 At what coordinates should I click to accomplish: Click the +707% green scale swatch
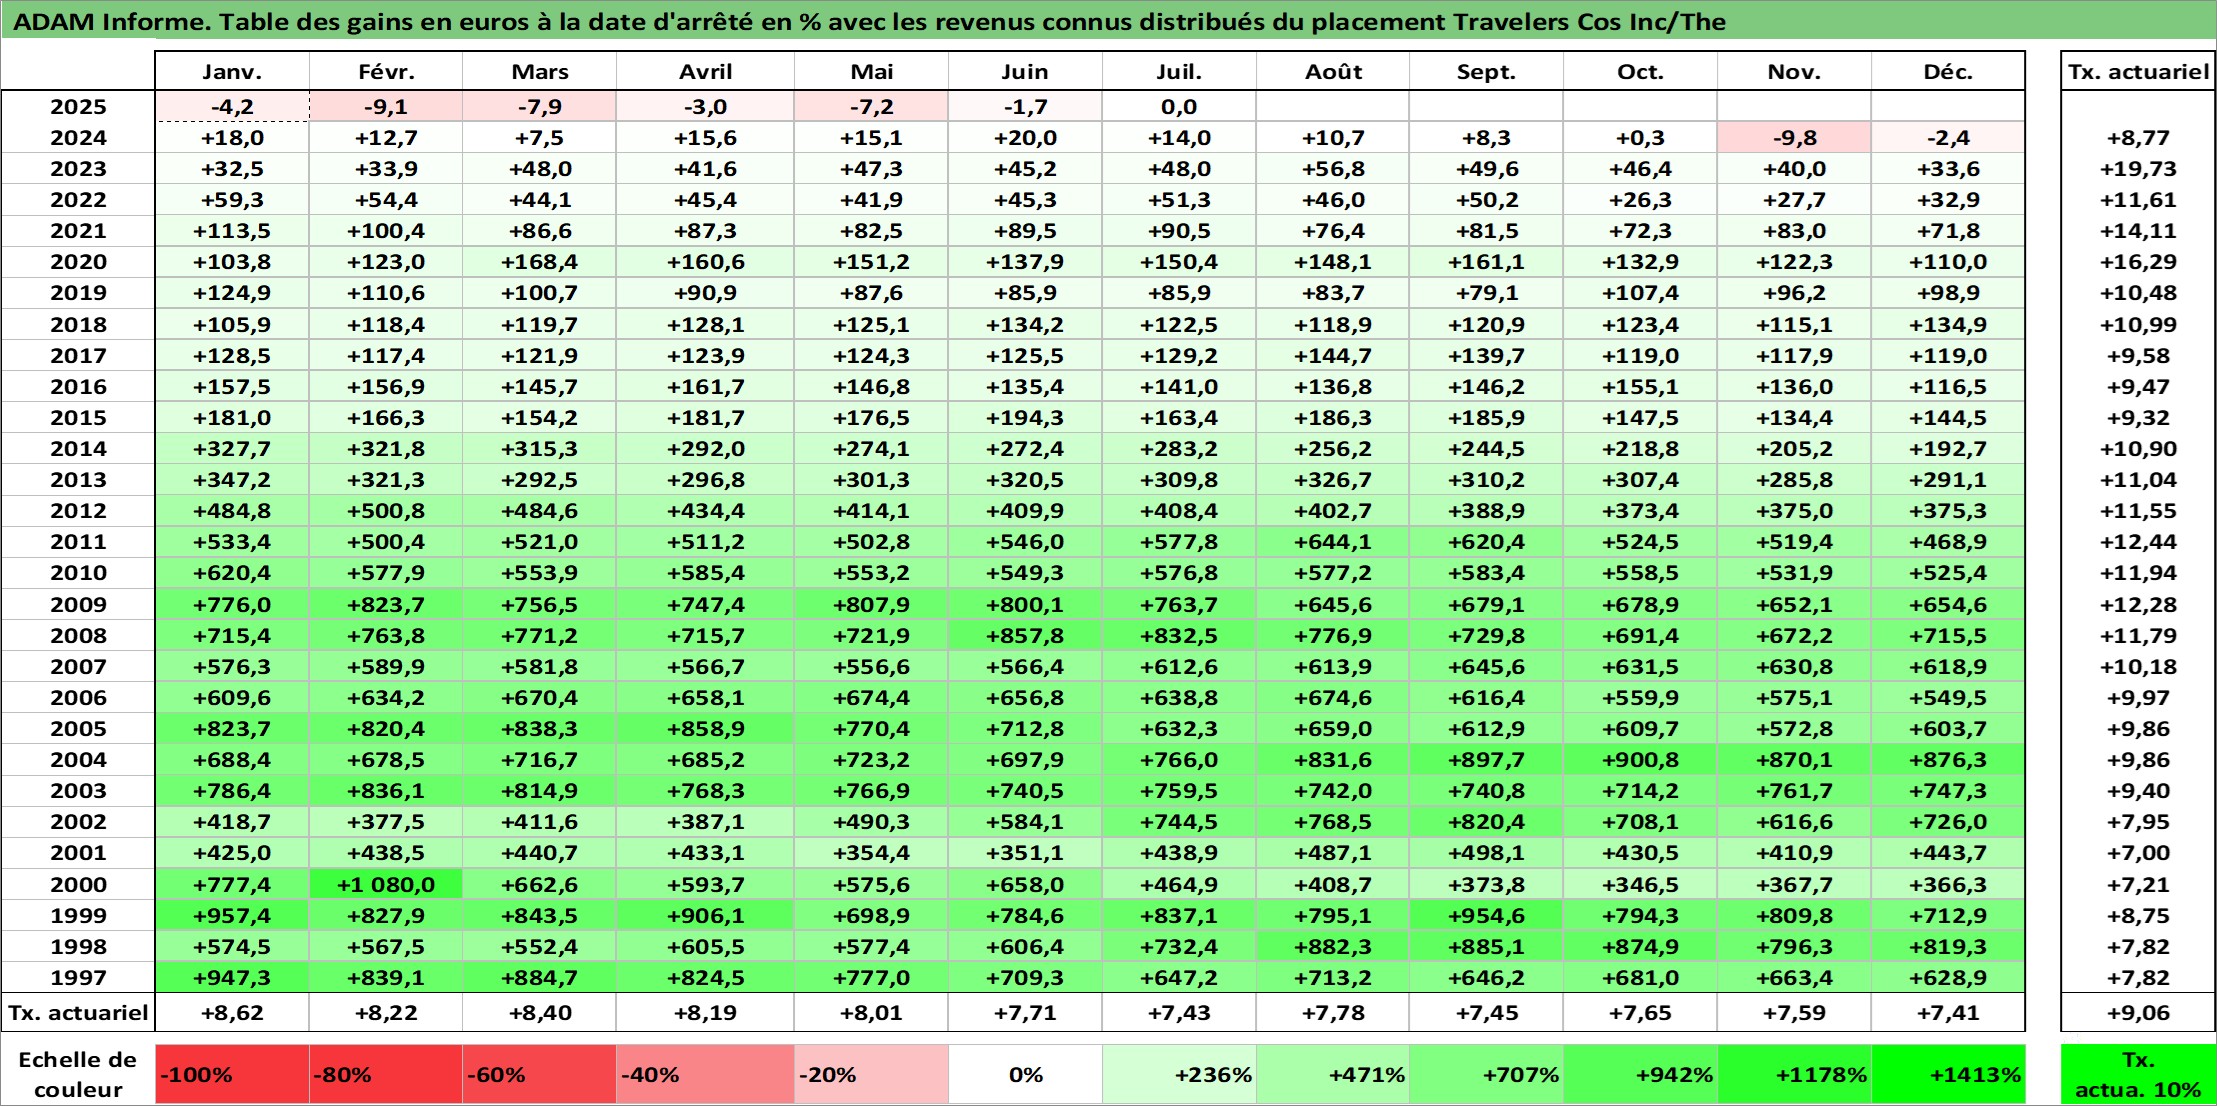[1486, 1075]
